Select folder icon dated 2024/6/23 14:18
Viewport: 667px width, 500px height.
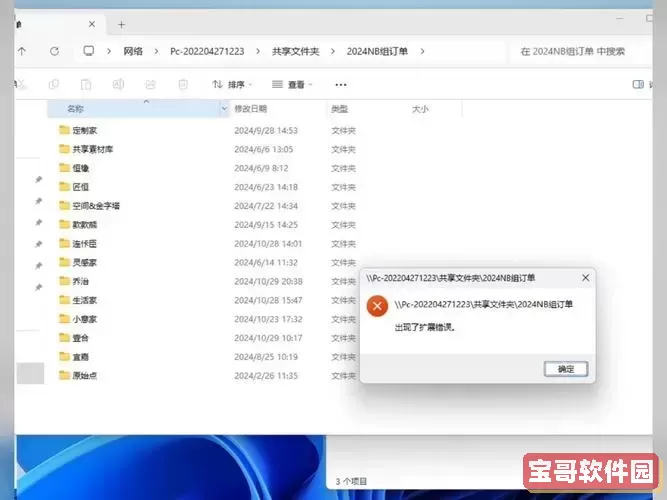click(x=64, y=186)
